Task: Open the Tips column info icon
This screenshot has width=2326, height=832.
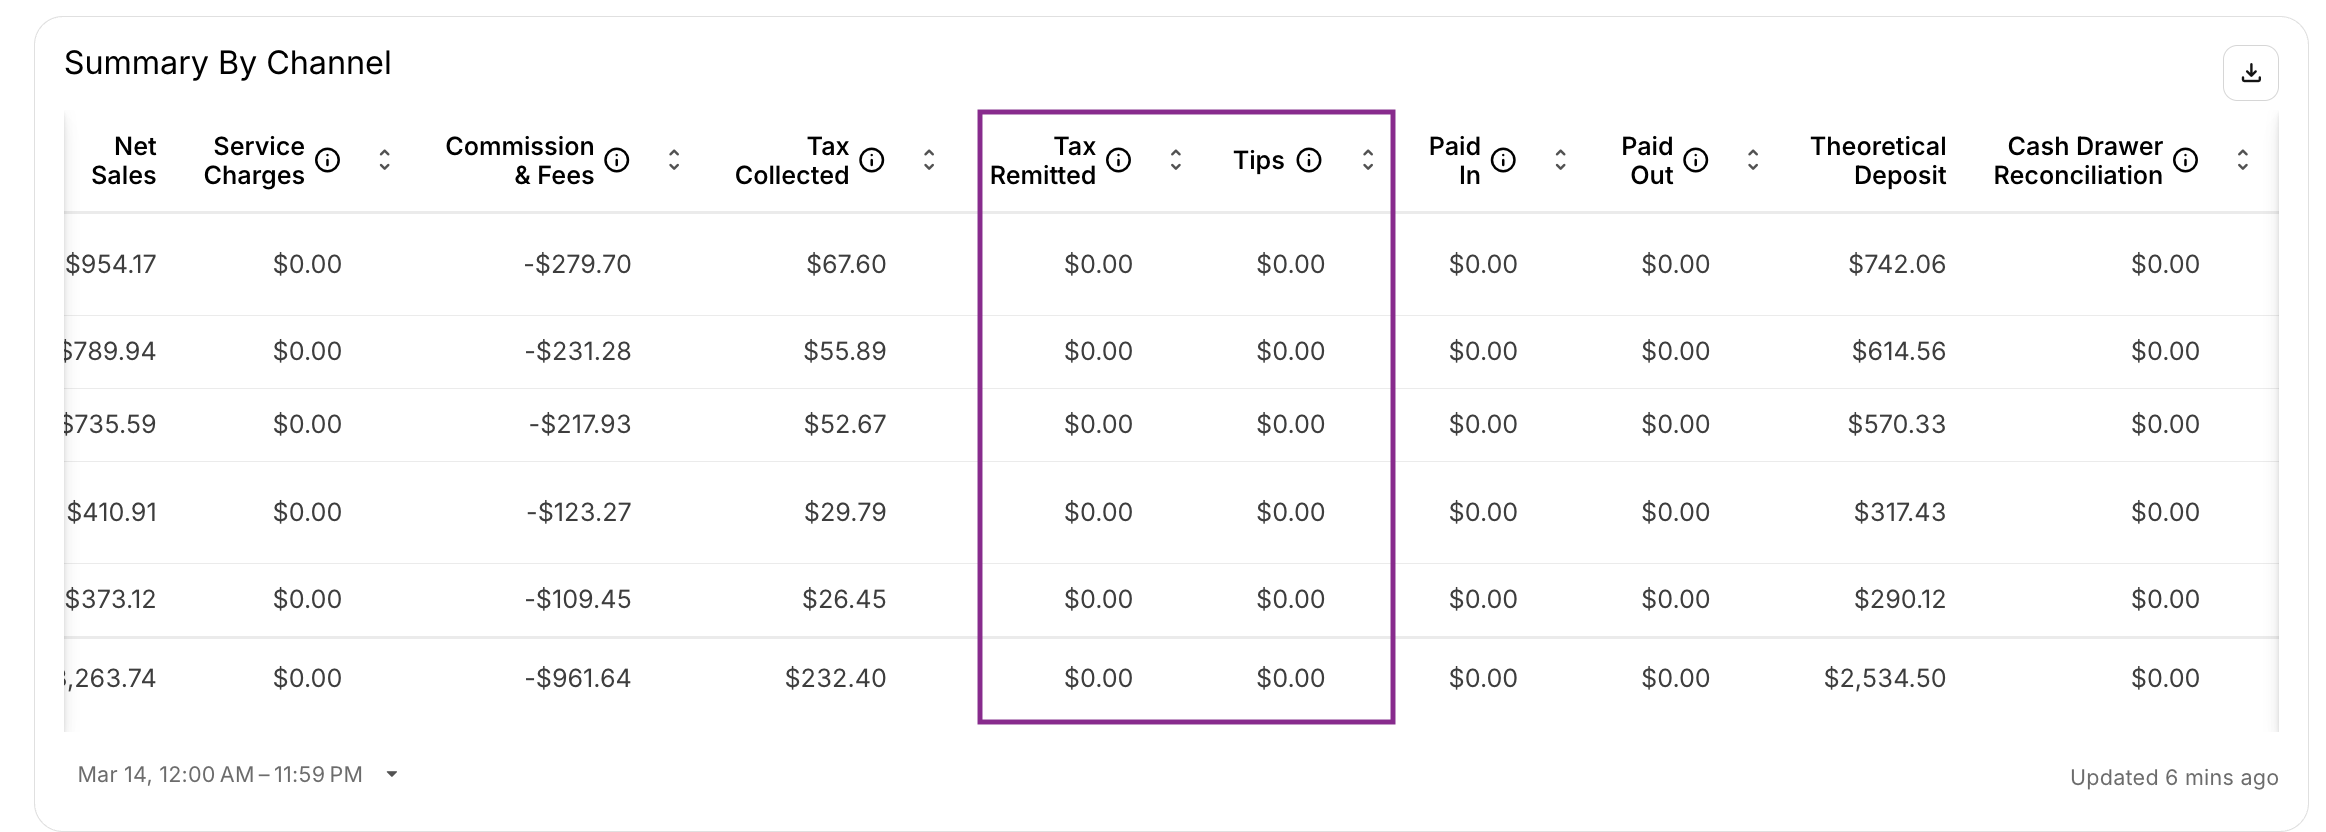Action: tap(1309, 160)
